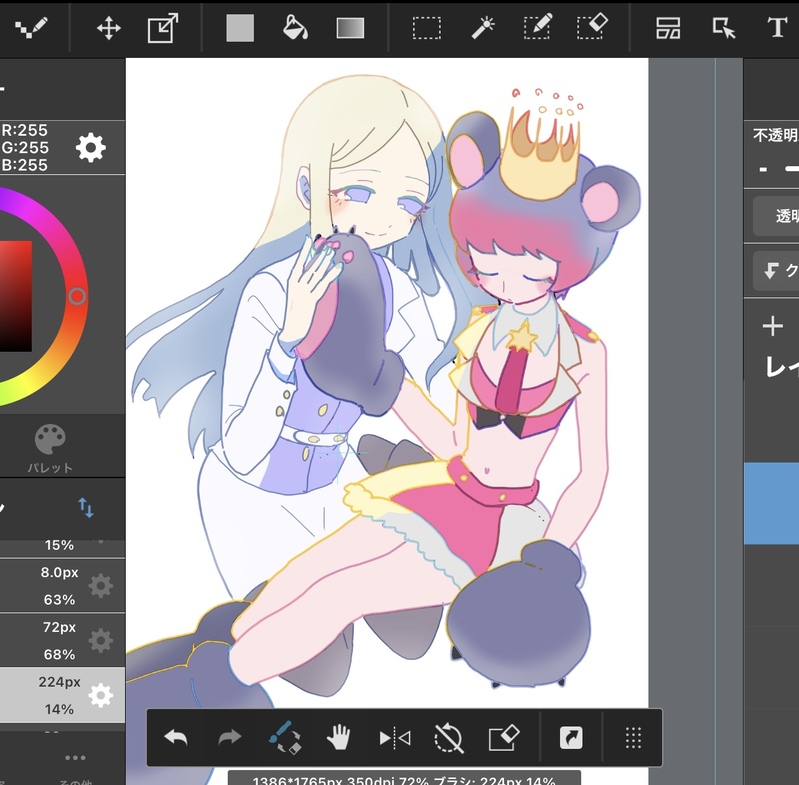Toggle between brush and eraser
The width and height of the screenshot is (799, 785).
tap(284, 738)
